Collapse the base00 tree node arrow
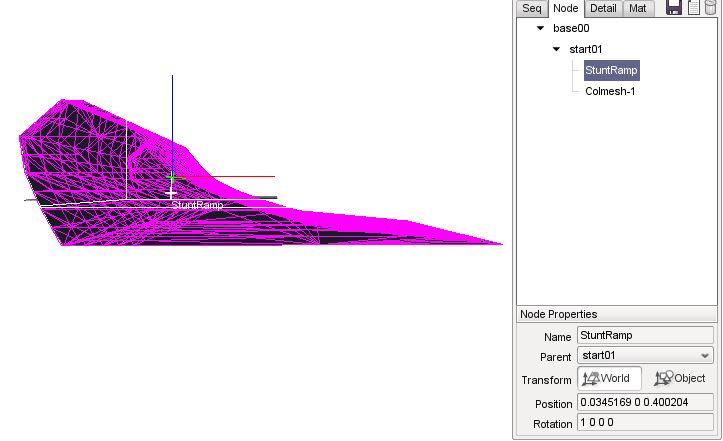The height and width of the screenshot is (441, 723). point(540,28)
